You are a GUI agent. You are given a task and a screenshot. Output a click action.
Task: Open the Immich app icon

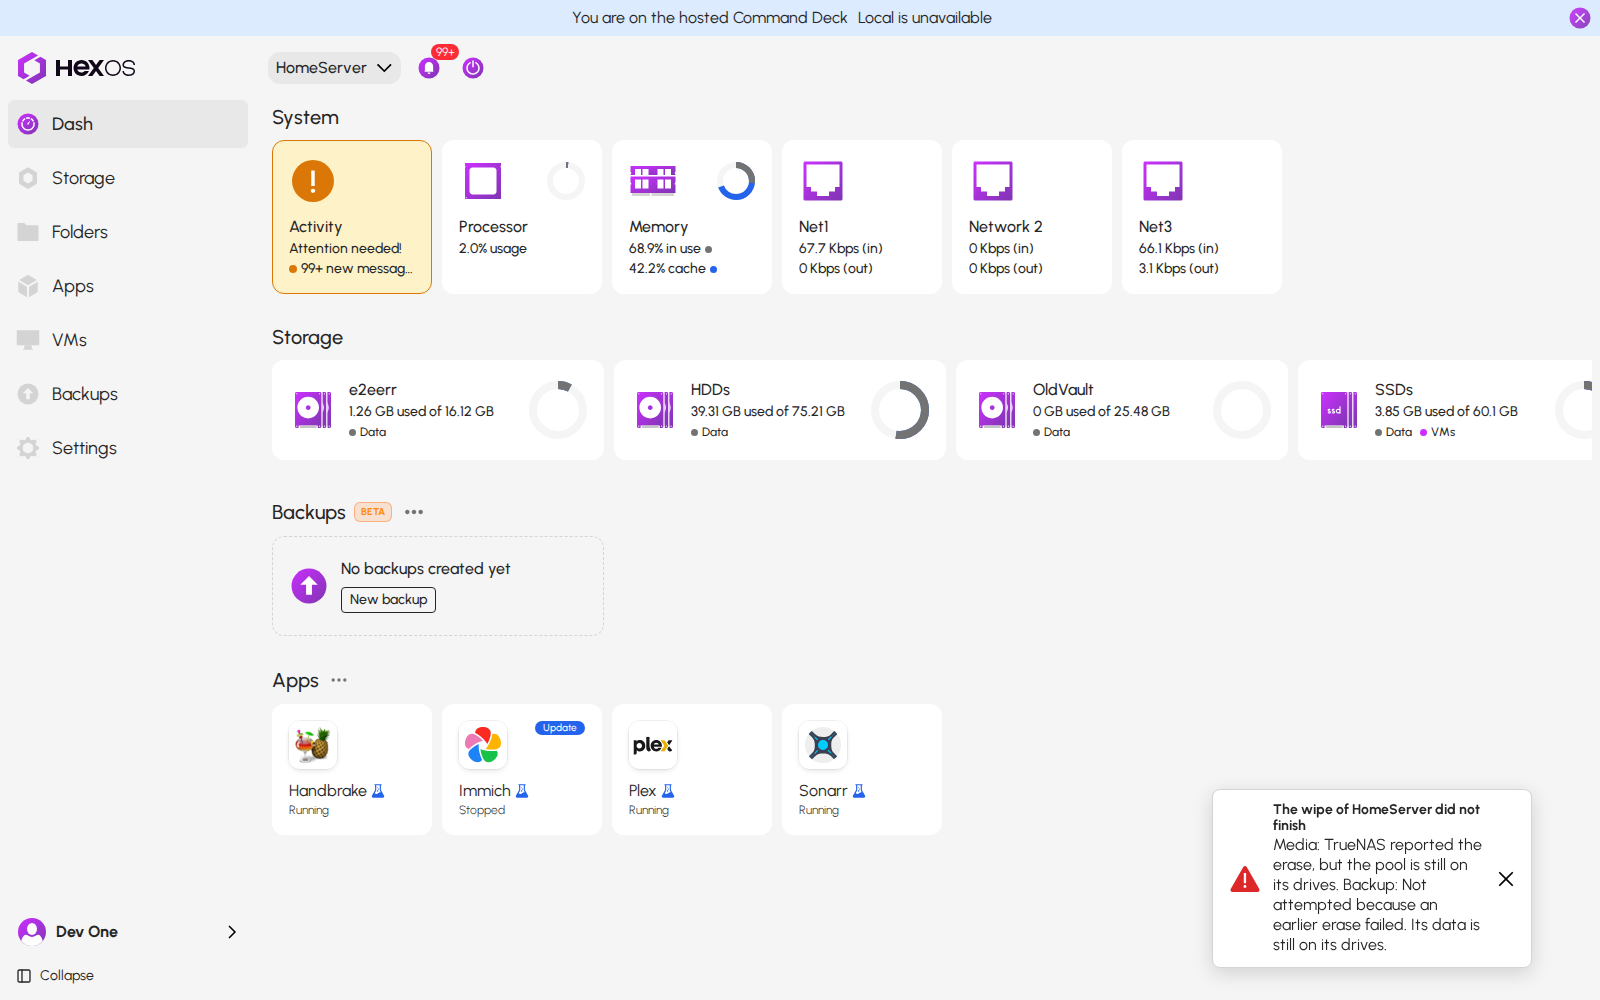click(483, 745)
